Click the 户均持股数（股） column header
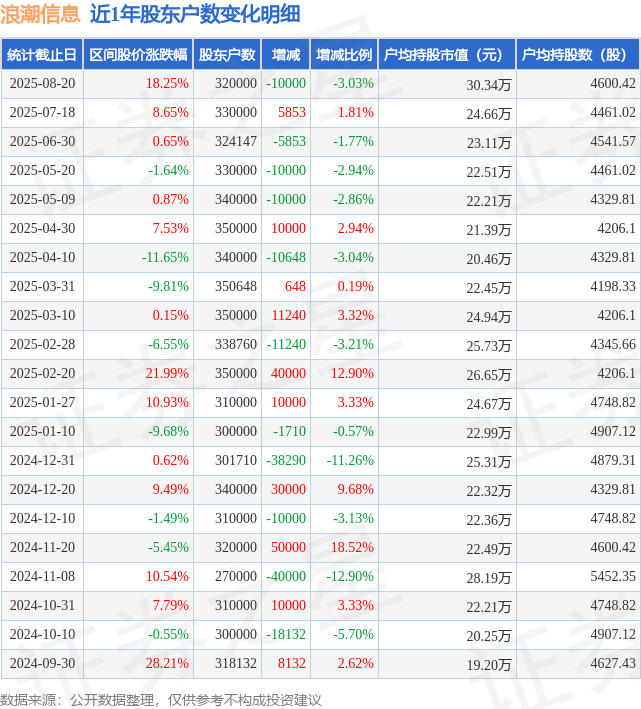 tap(578, 55)
